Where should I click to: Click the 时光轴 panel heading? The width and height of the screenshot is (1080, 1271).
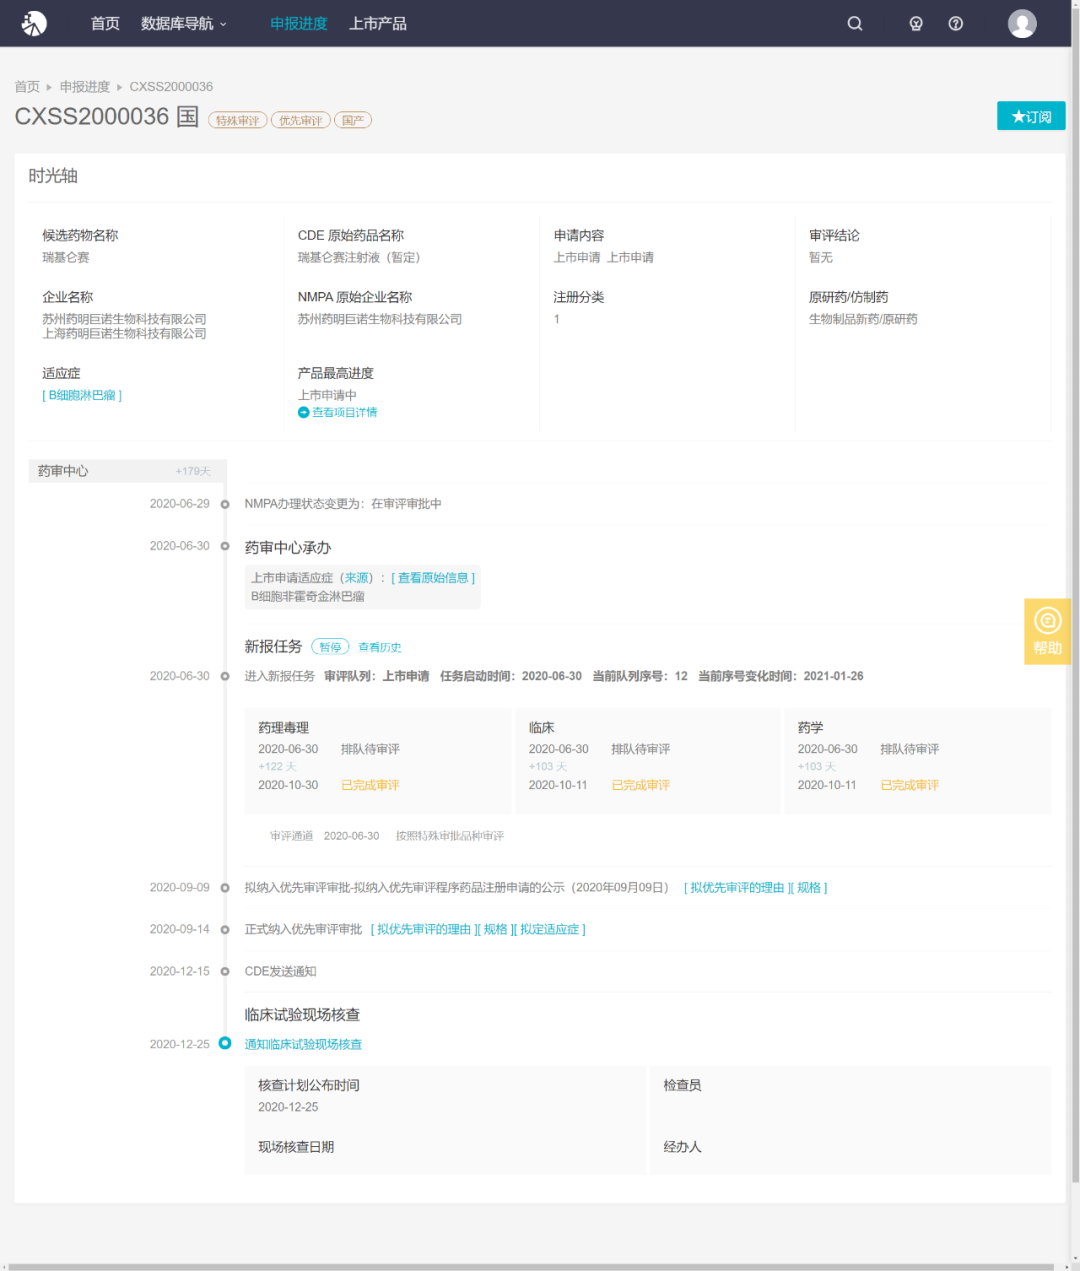click(x=53, y=176)
